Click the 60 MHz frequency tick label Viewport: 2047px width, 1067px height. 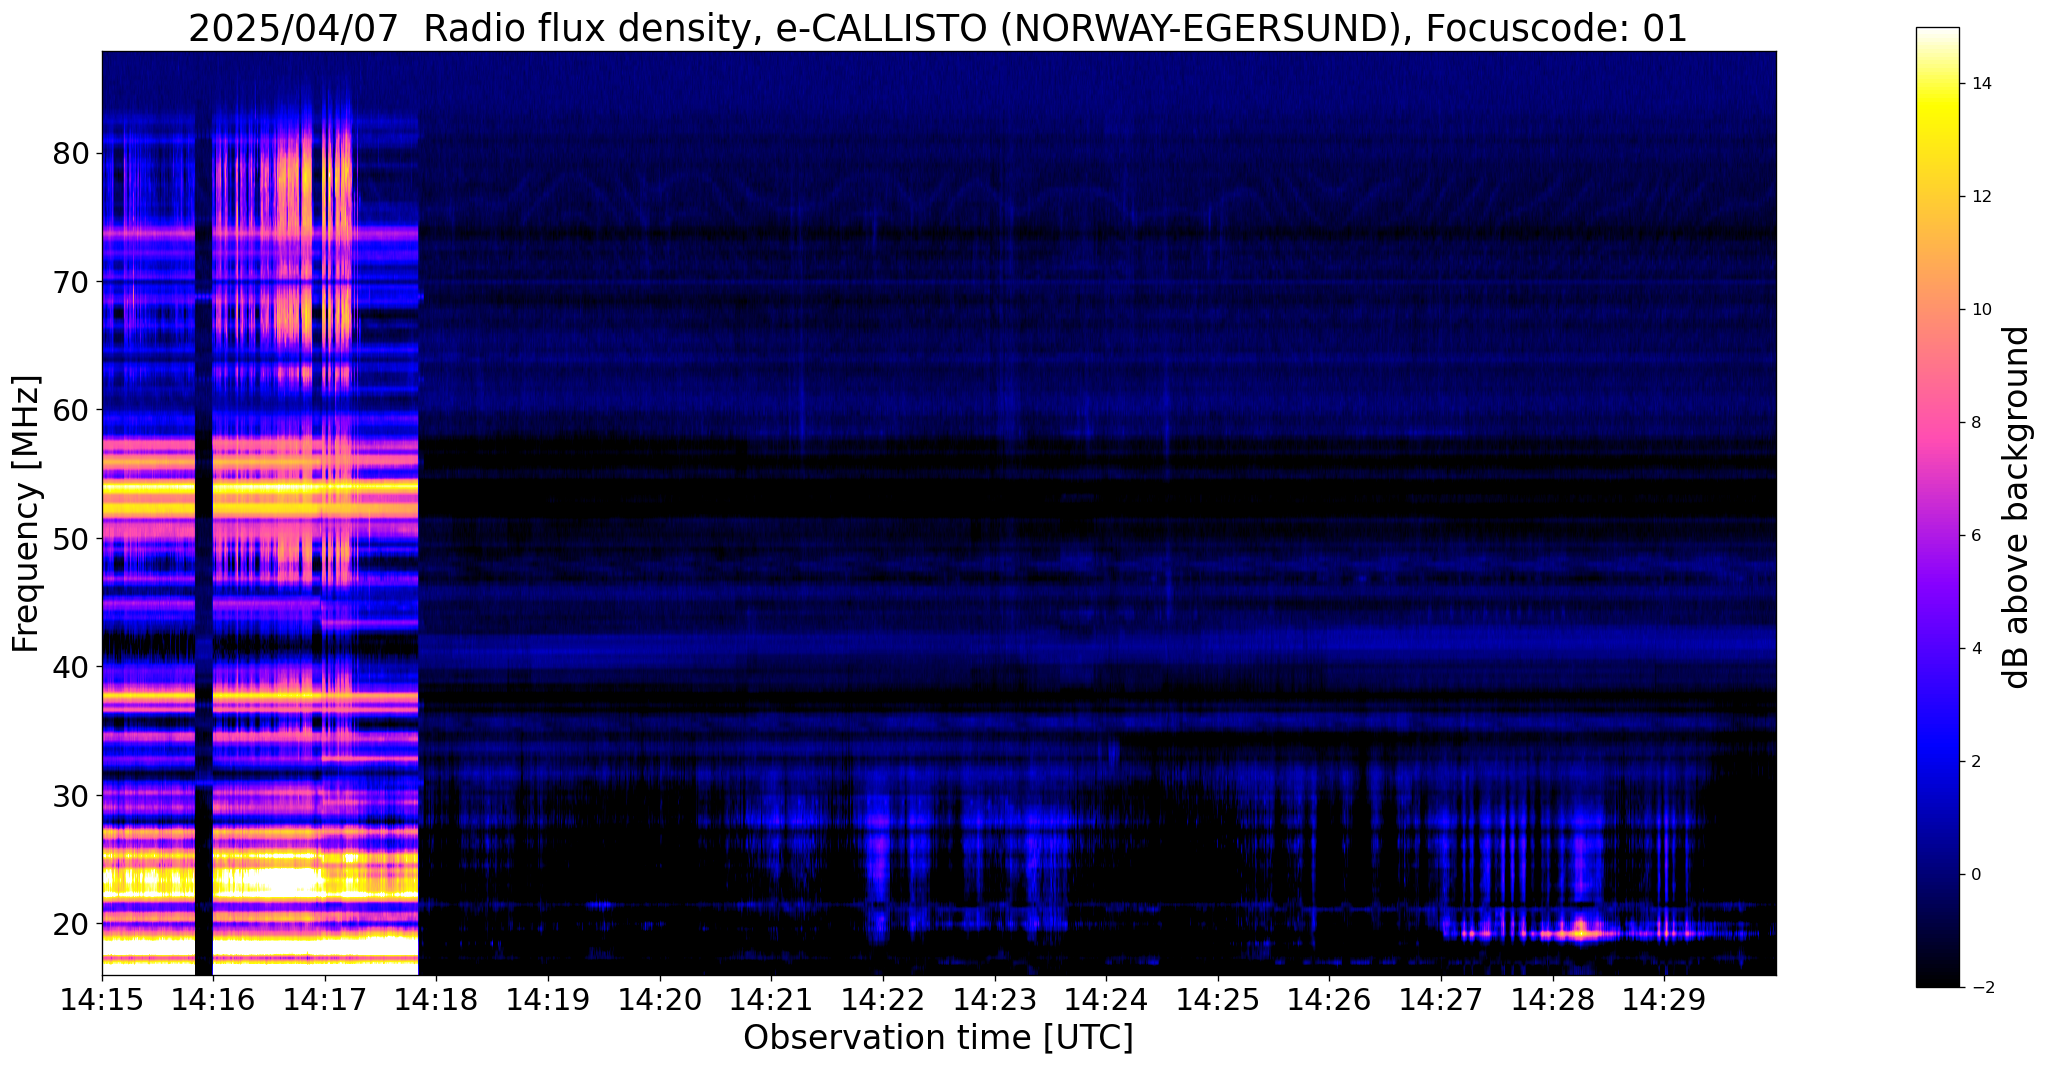[x=71, y=410]
